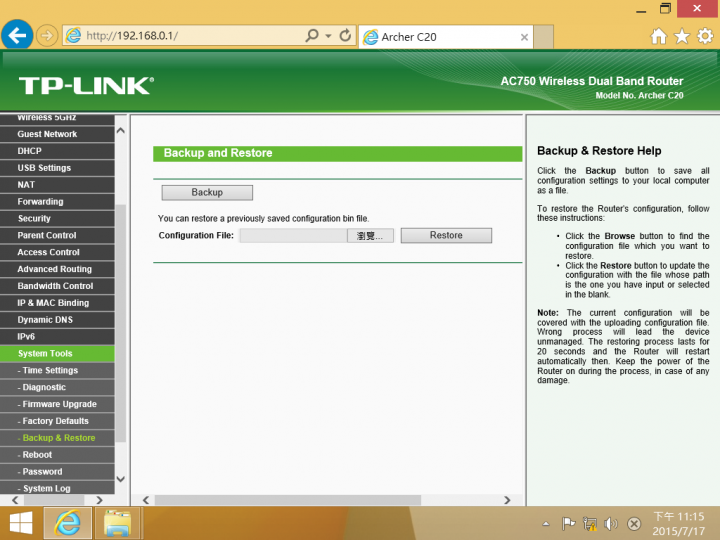The width and height of the screenshot is (720, 540).
Task: Go to Password submenu
Action: [x=57, y=472]
